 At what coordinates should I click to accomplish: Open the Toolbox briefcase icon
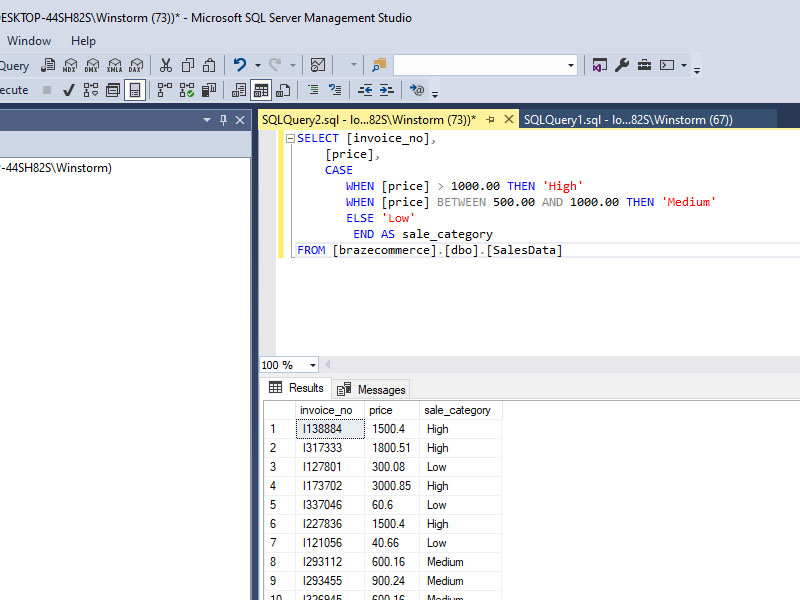(645, 66)
